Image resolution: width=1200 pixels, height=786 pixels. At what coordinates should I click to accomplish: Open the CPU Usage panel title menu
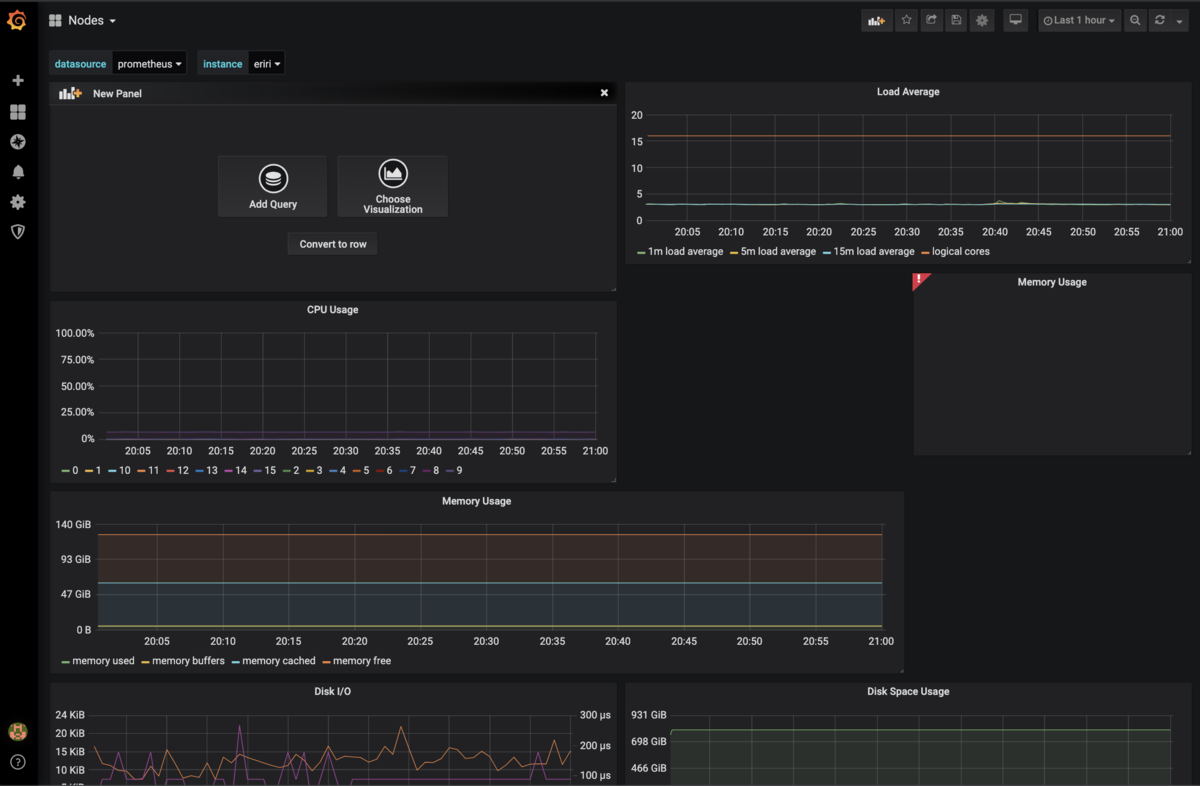332,310
